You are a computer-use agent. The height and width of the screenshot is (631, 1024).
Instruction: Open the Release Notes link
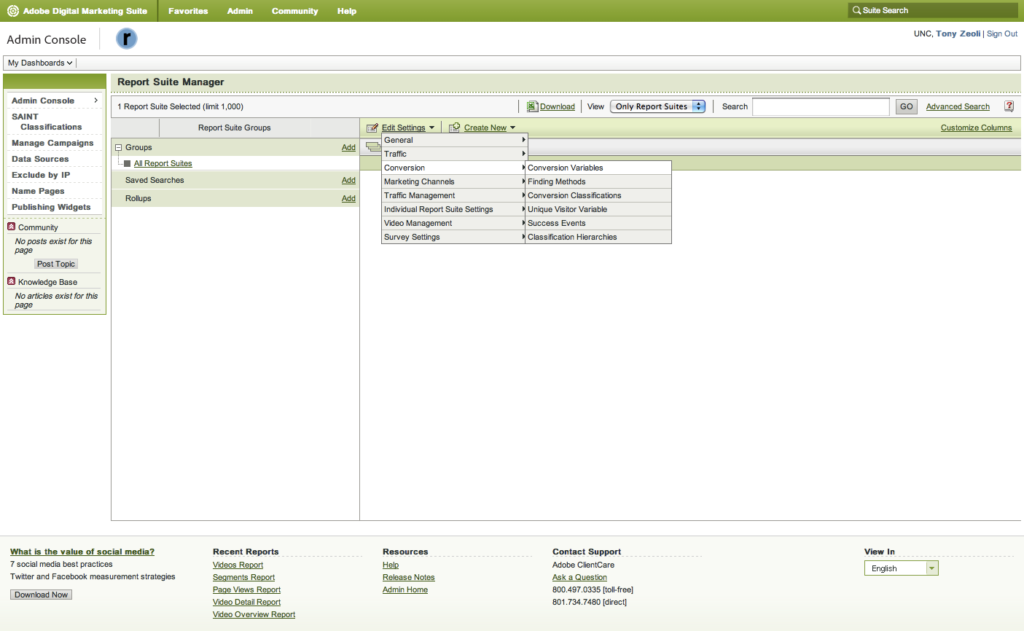[x=408, y=577]
